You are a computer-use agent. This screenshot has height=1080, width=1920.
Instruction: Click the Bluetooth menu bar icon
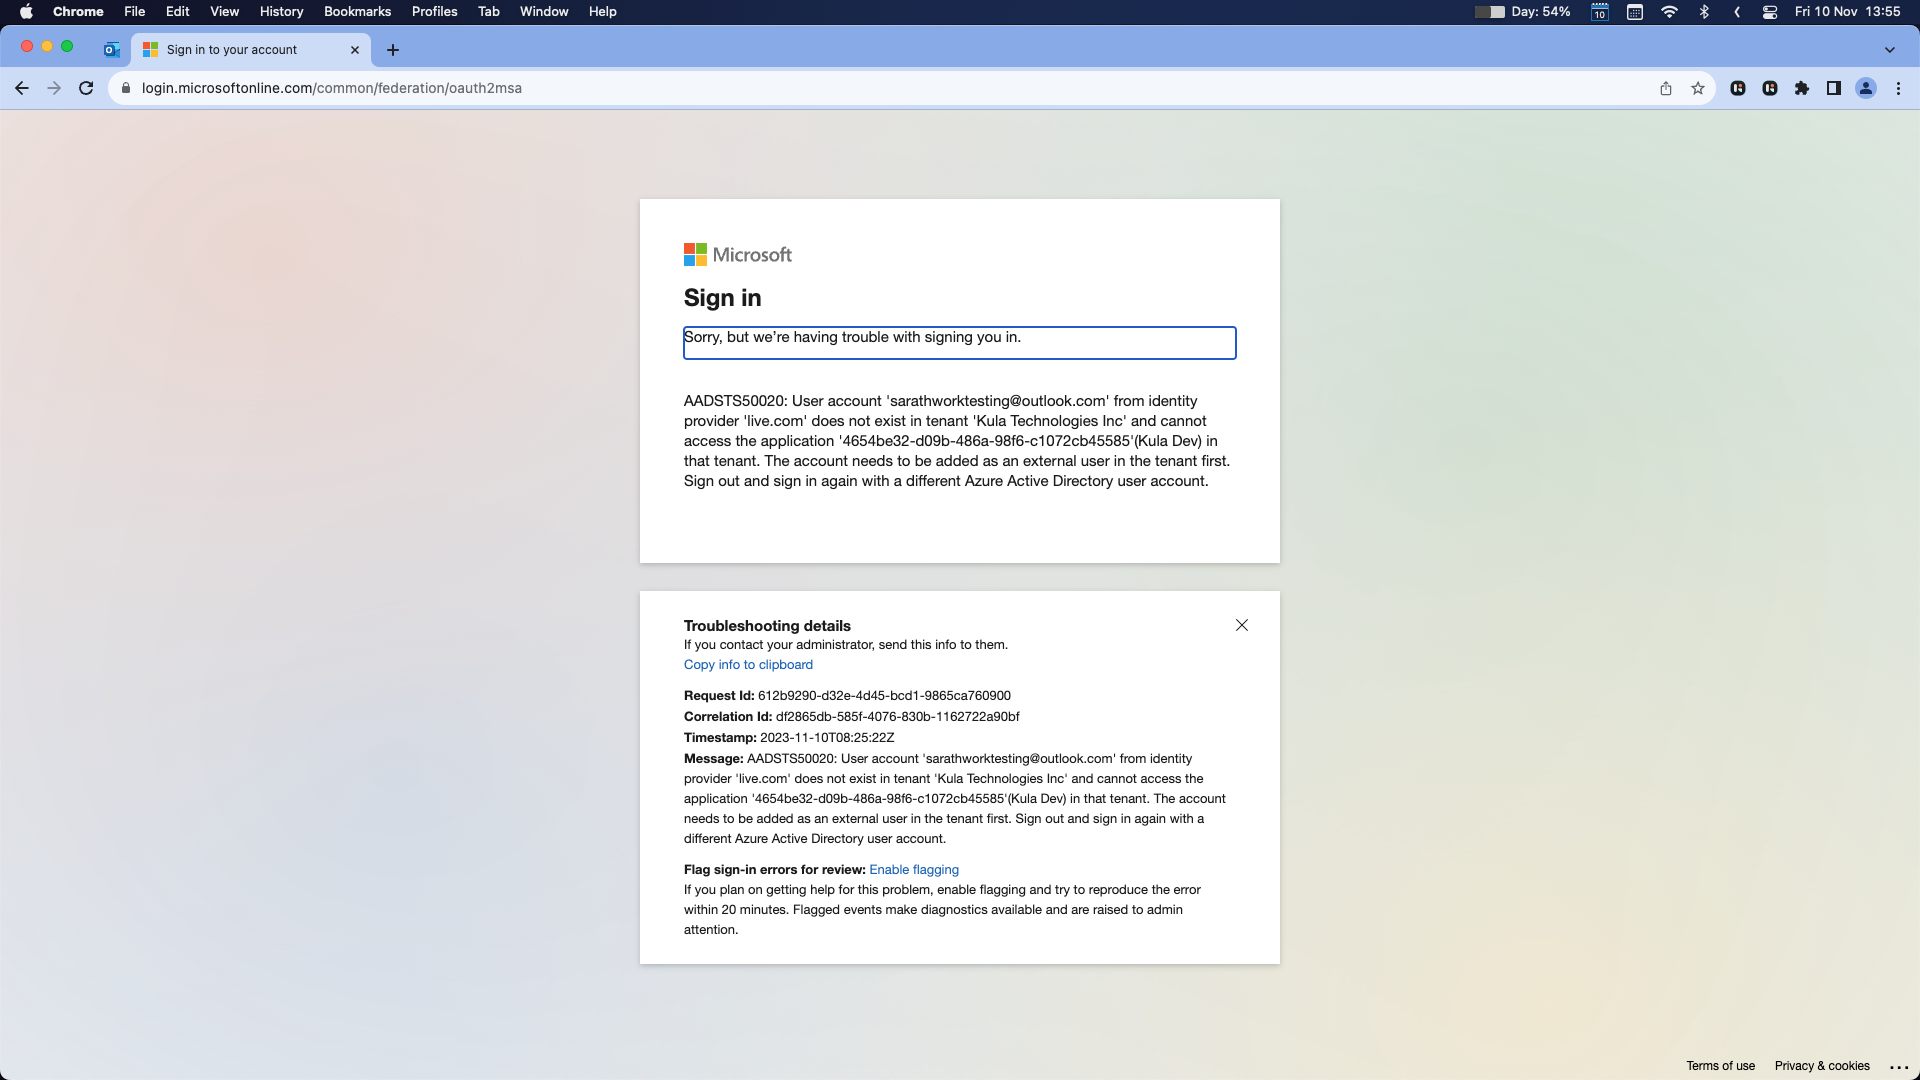click(1704, 12)
